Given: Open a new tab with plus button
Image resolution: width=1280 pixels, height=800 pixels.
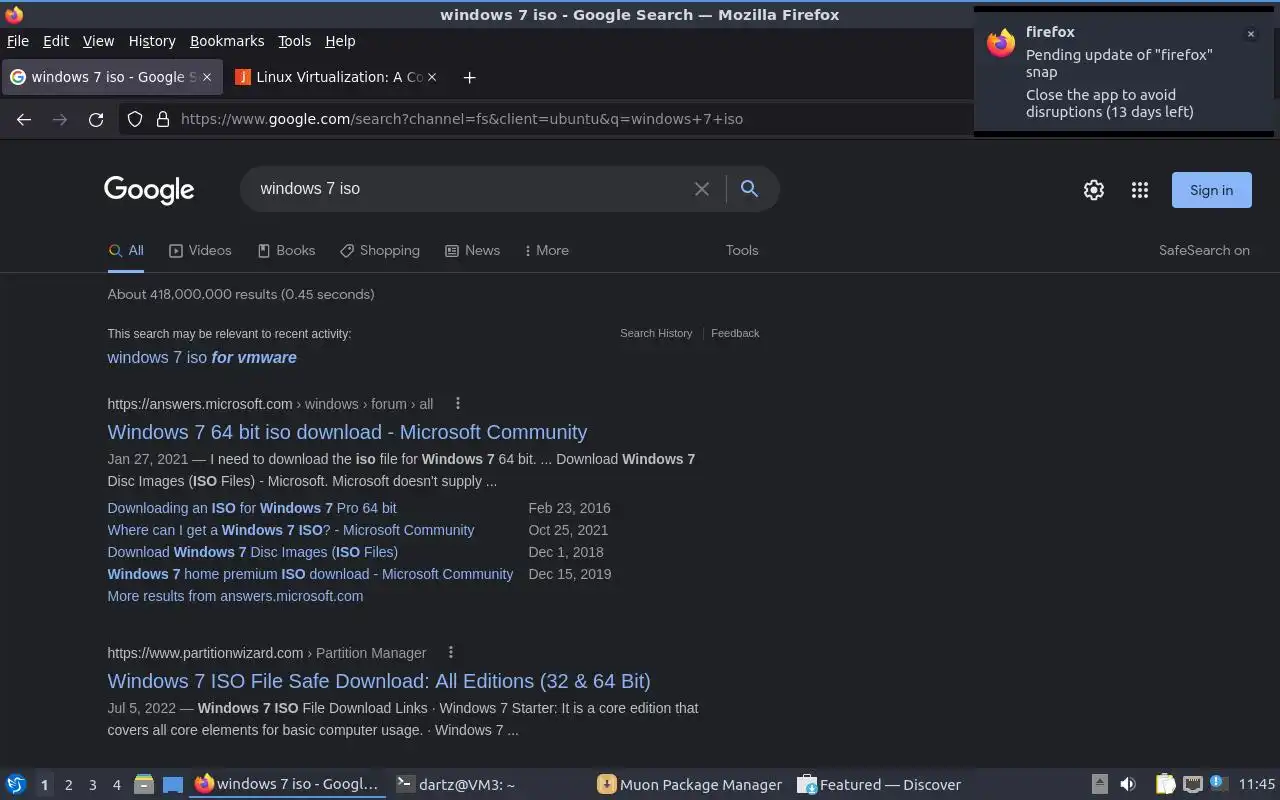Looking at the screenshot, I should pyautogui.click(x=469, y=77).
